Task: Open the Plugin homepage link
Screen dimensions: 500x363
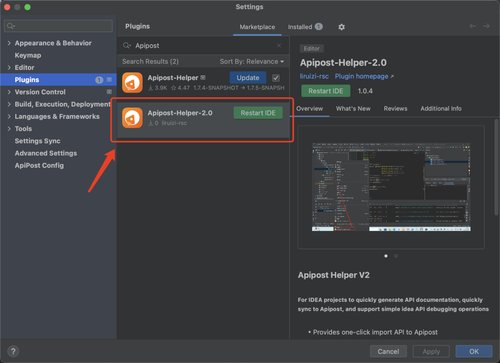Action: coord(364,76)
